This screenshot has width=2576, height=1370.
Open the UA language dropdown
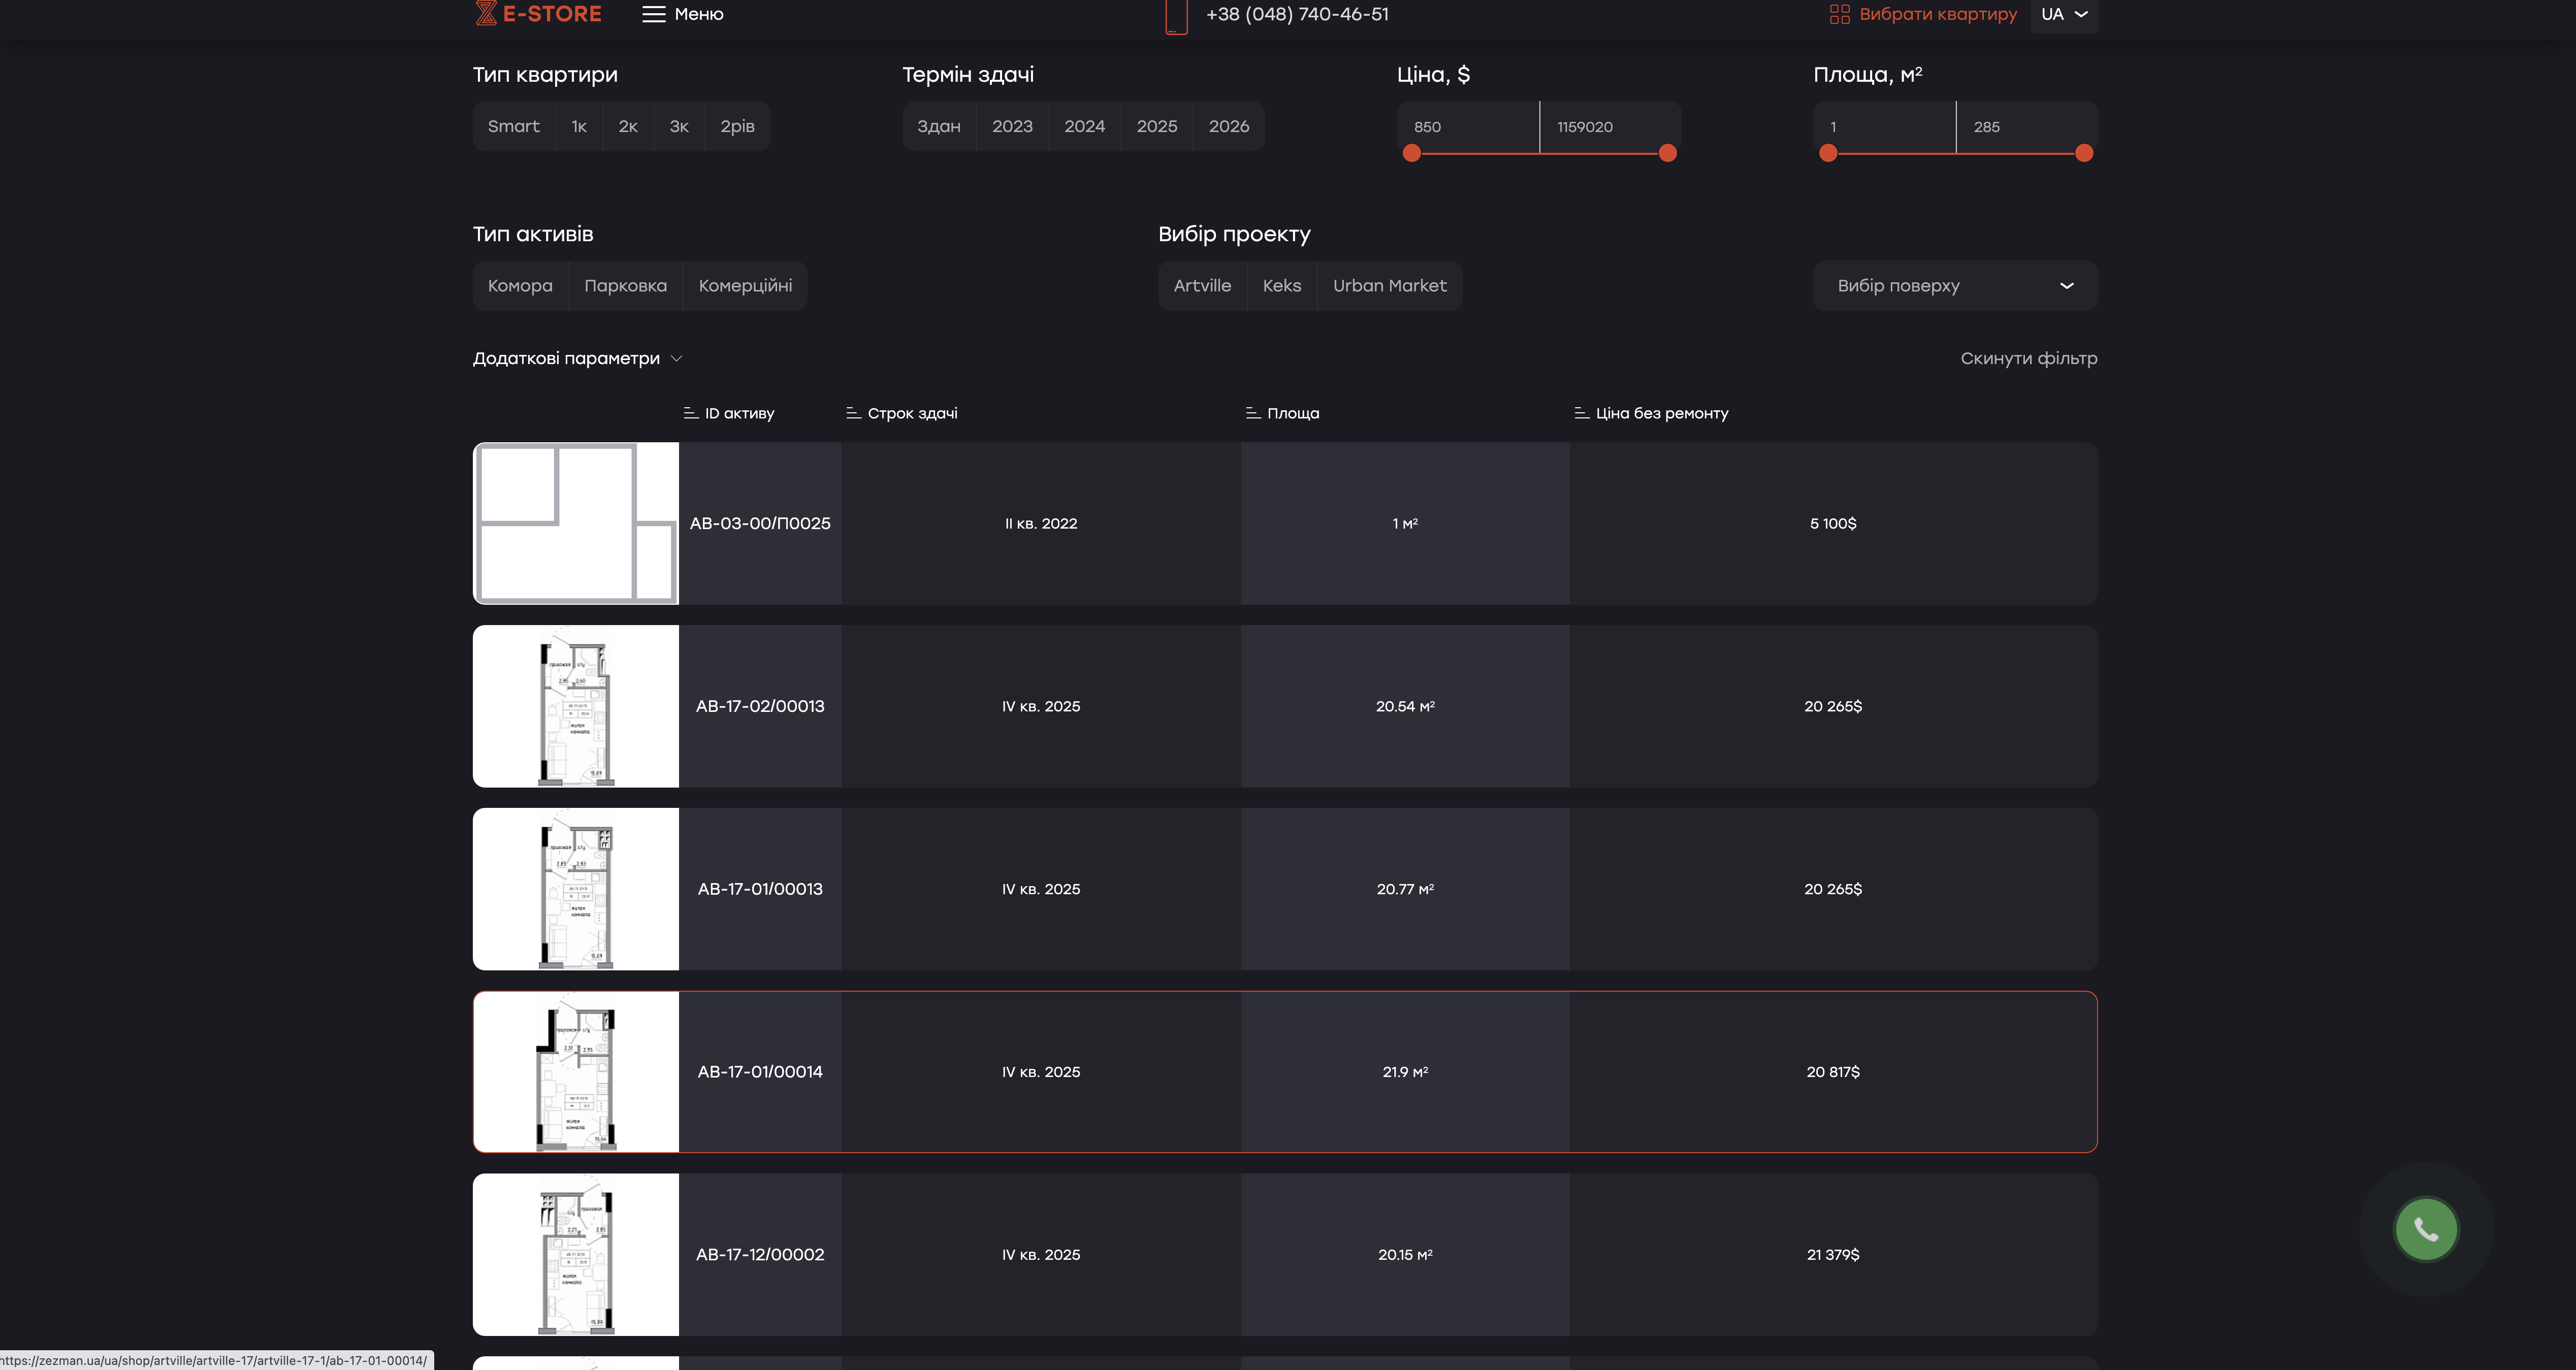tap(2064, 14)
